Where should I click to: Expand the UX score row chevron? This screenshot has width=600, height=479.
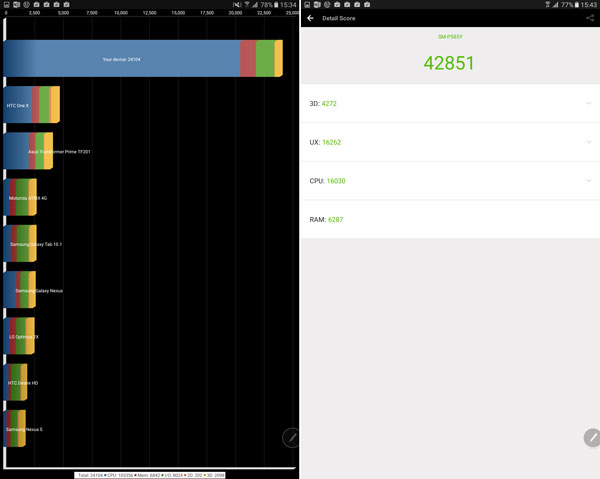pyautogui.click(x=589, y=142)
